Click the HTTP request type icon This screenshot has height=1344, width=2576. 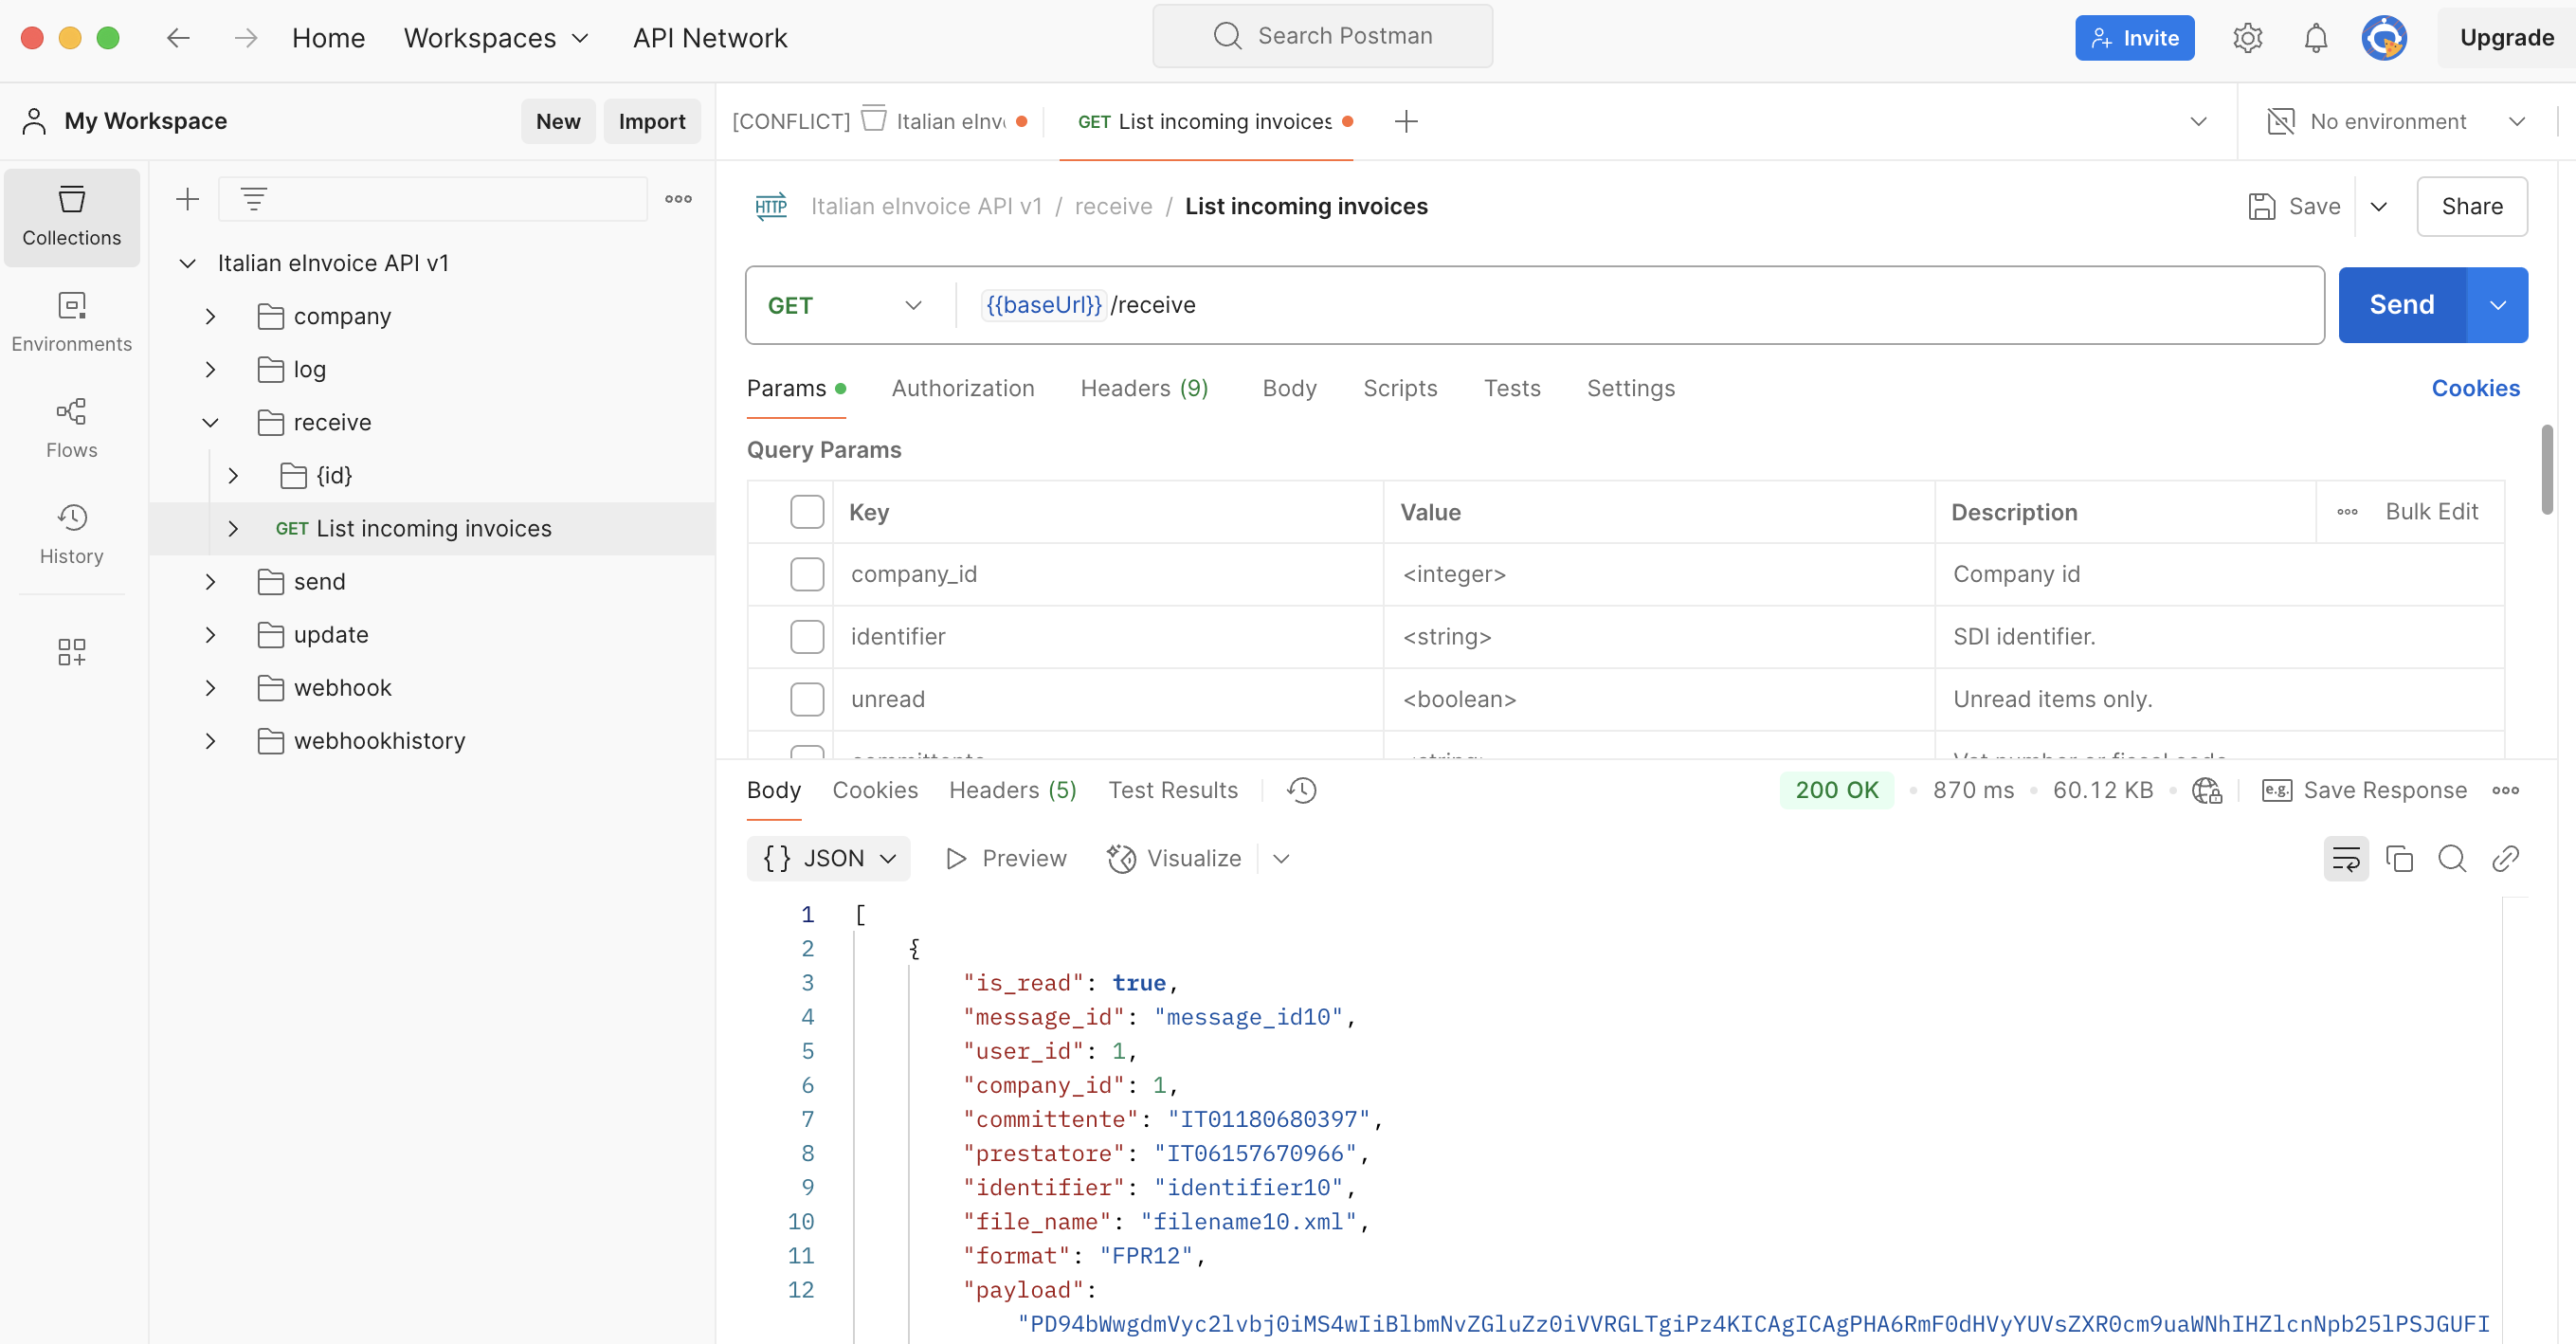pos(770,206)
